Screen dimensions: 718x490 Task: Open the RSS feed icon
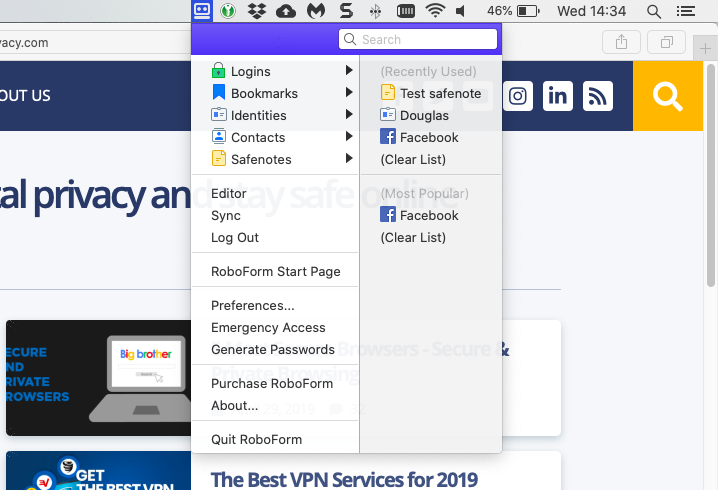(x=598, y=96)
